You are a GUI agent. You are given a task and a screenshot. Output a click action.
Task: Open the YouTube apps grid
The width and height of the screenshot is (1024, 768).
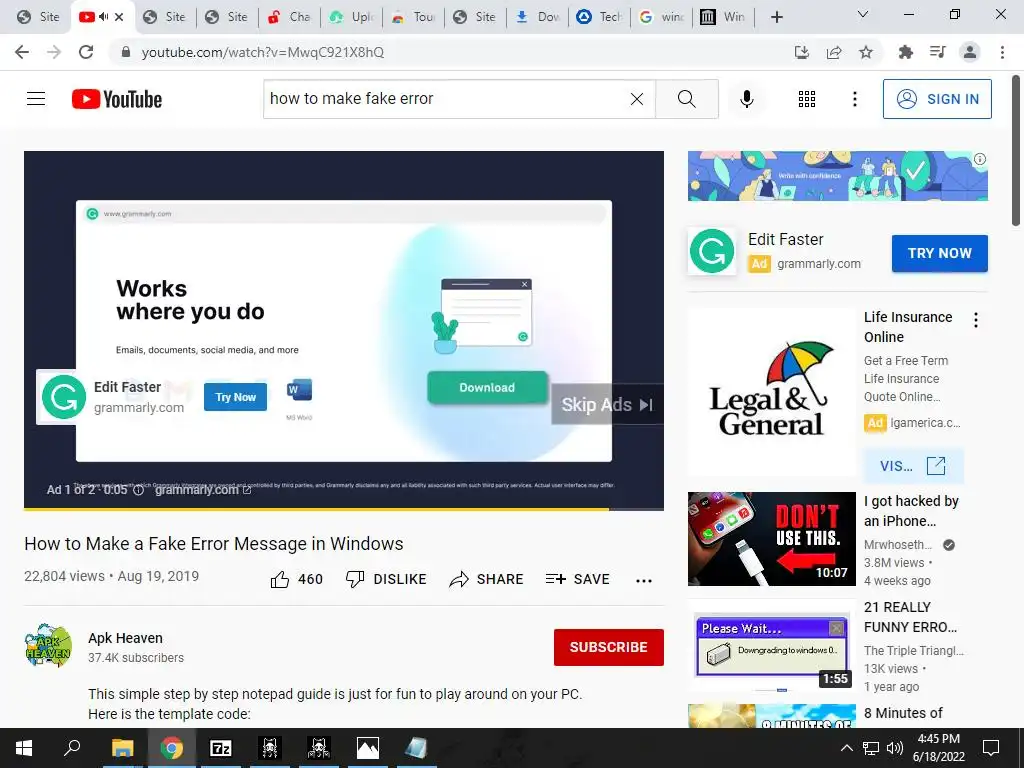tap(807, 99)
